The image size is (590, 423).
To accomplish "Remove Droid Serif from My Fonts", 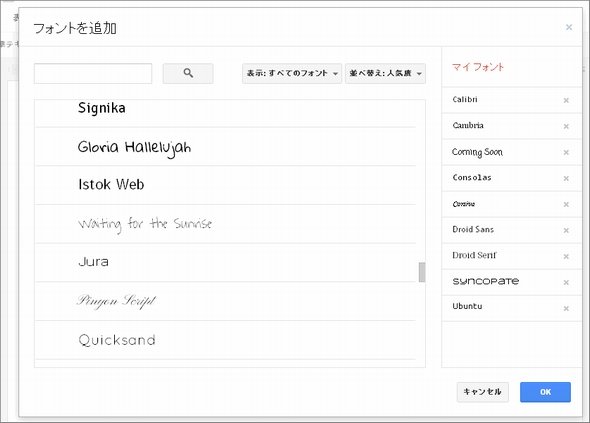I will pyautogui.click(x=566, y=256).
